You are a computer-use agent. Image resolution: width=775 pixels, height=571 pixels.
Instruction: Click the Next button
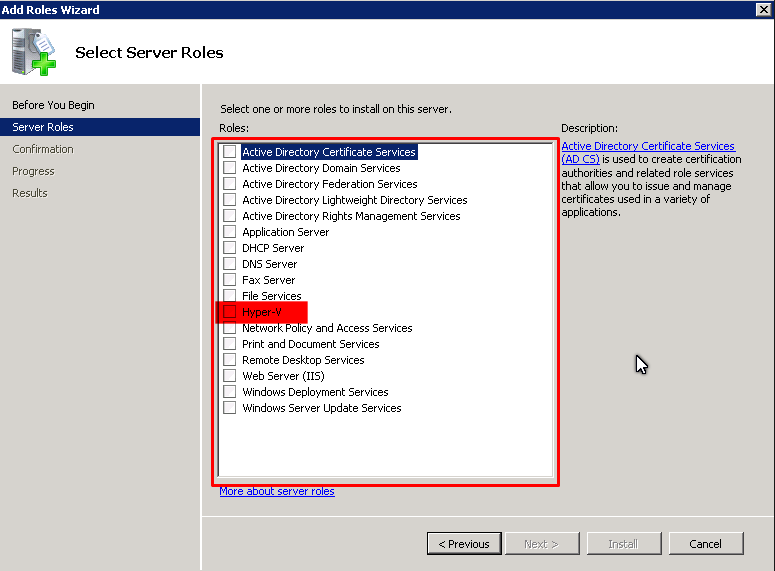[x=542, y=544]
